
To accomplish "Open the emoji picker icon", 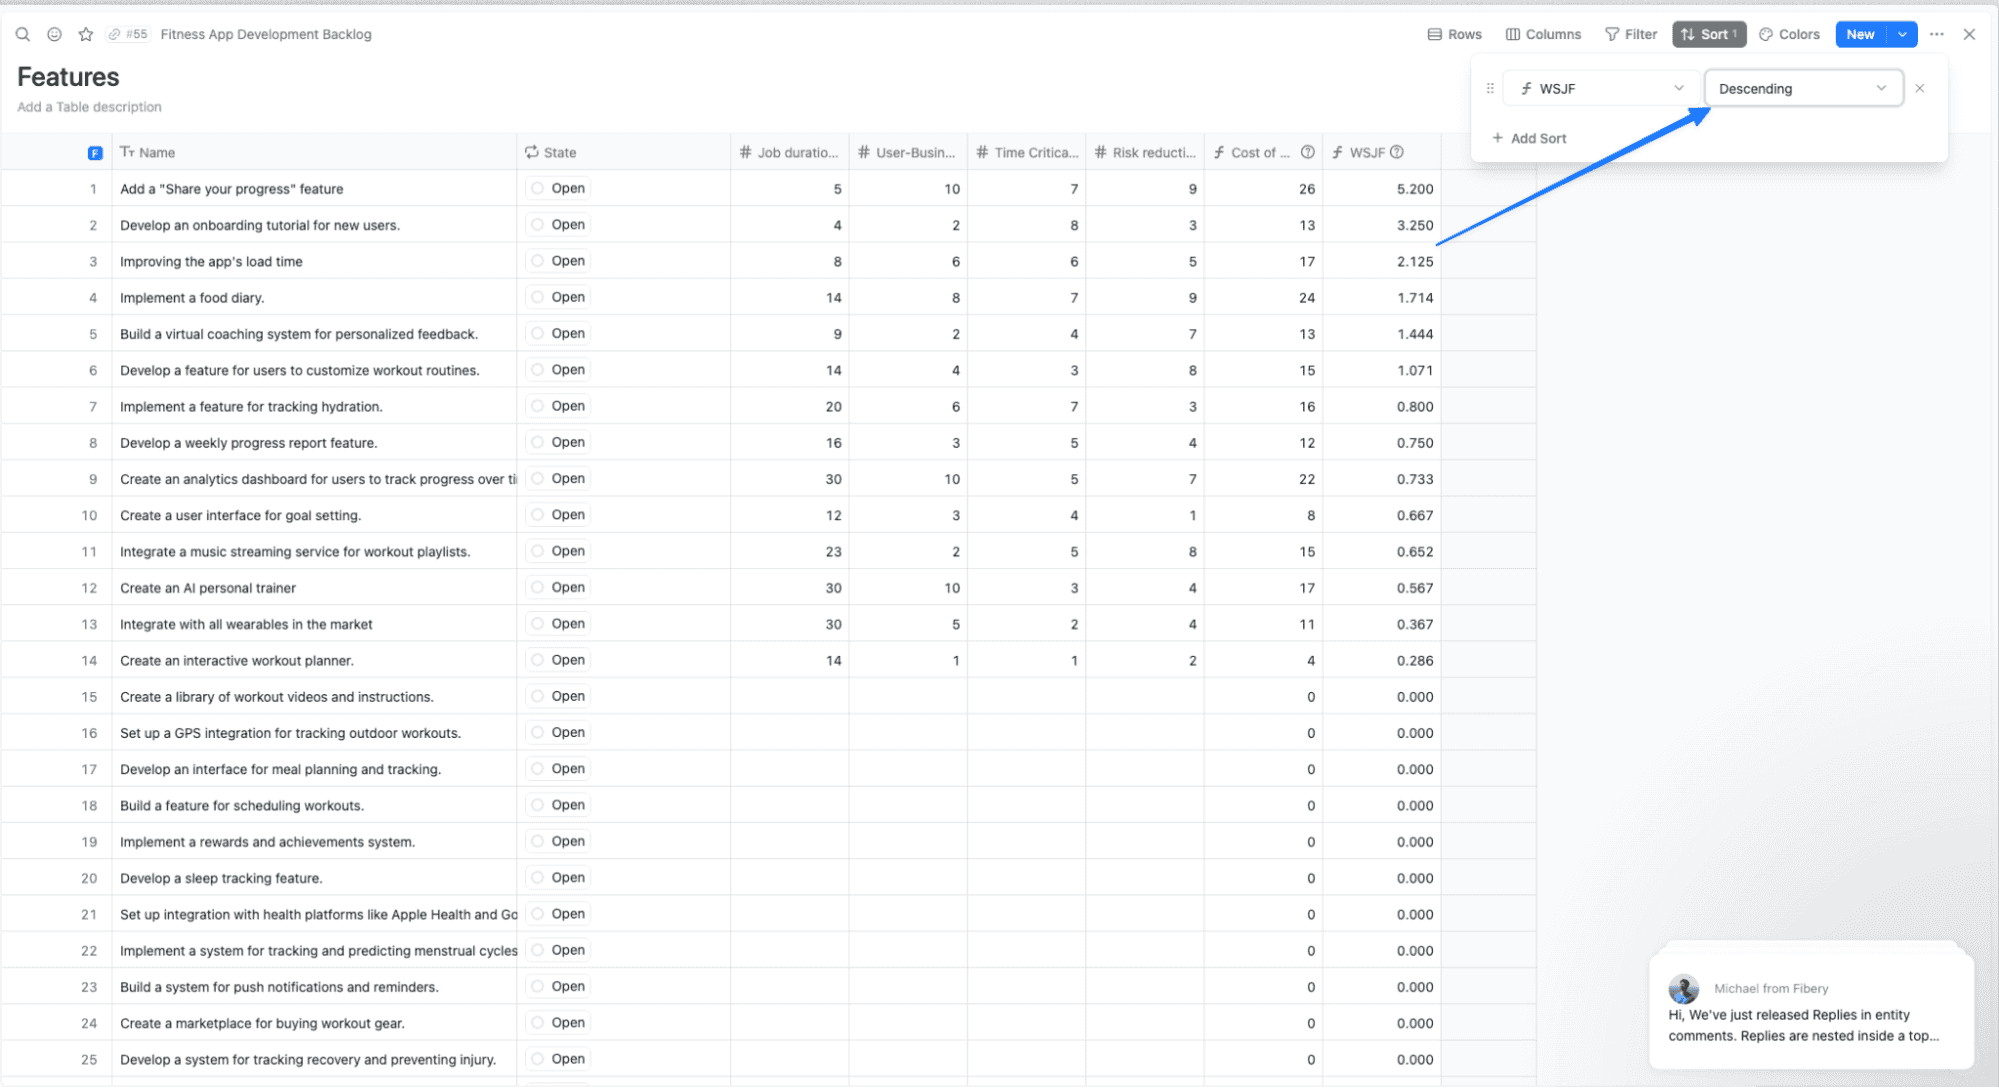I will 54,34.
